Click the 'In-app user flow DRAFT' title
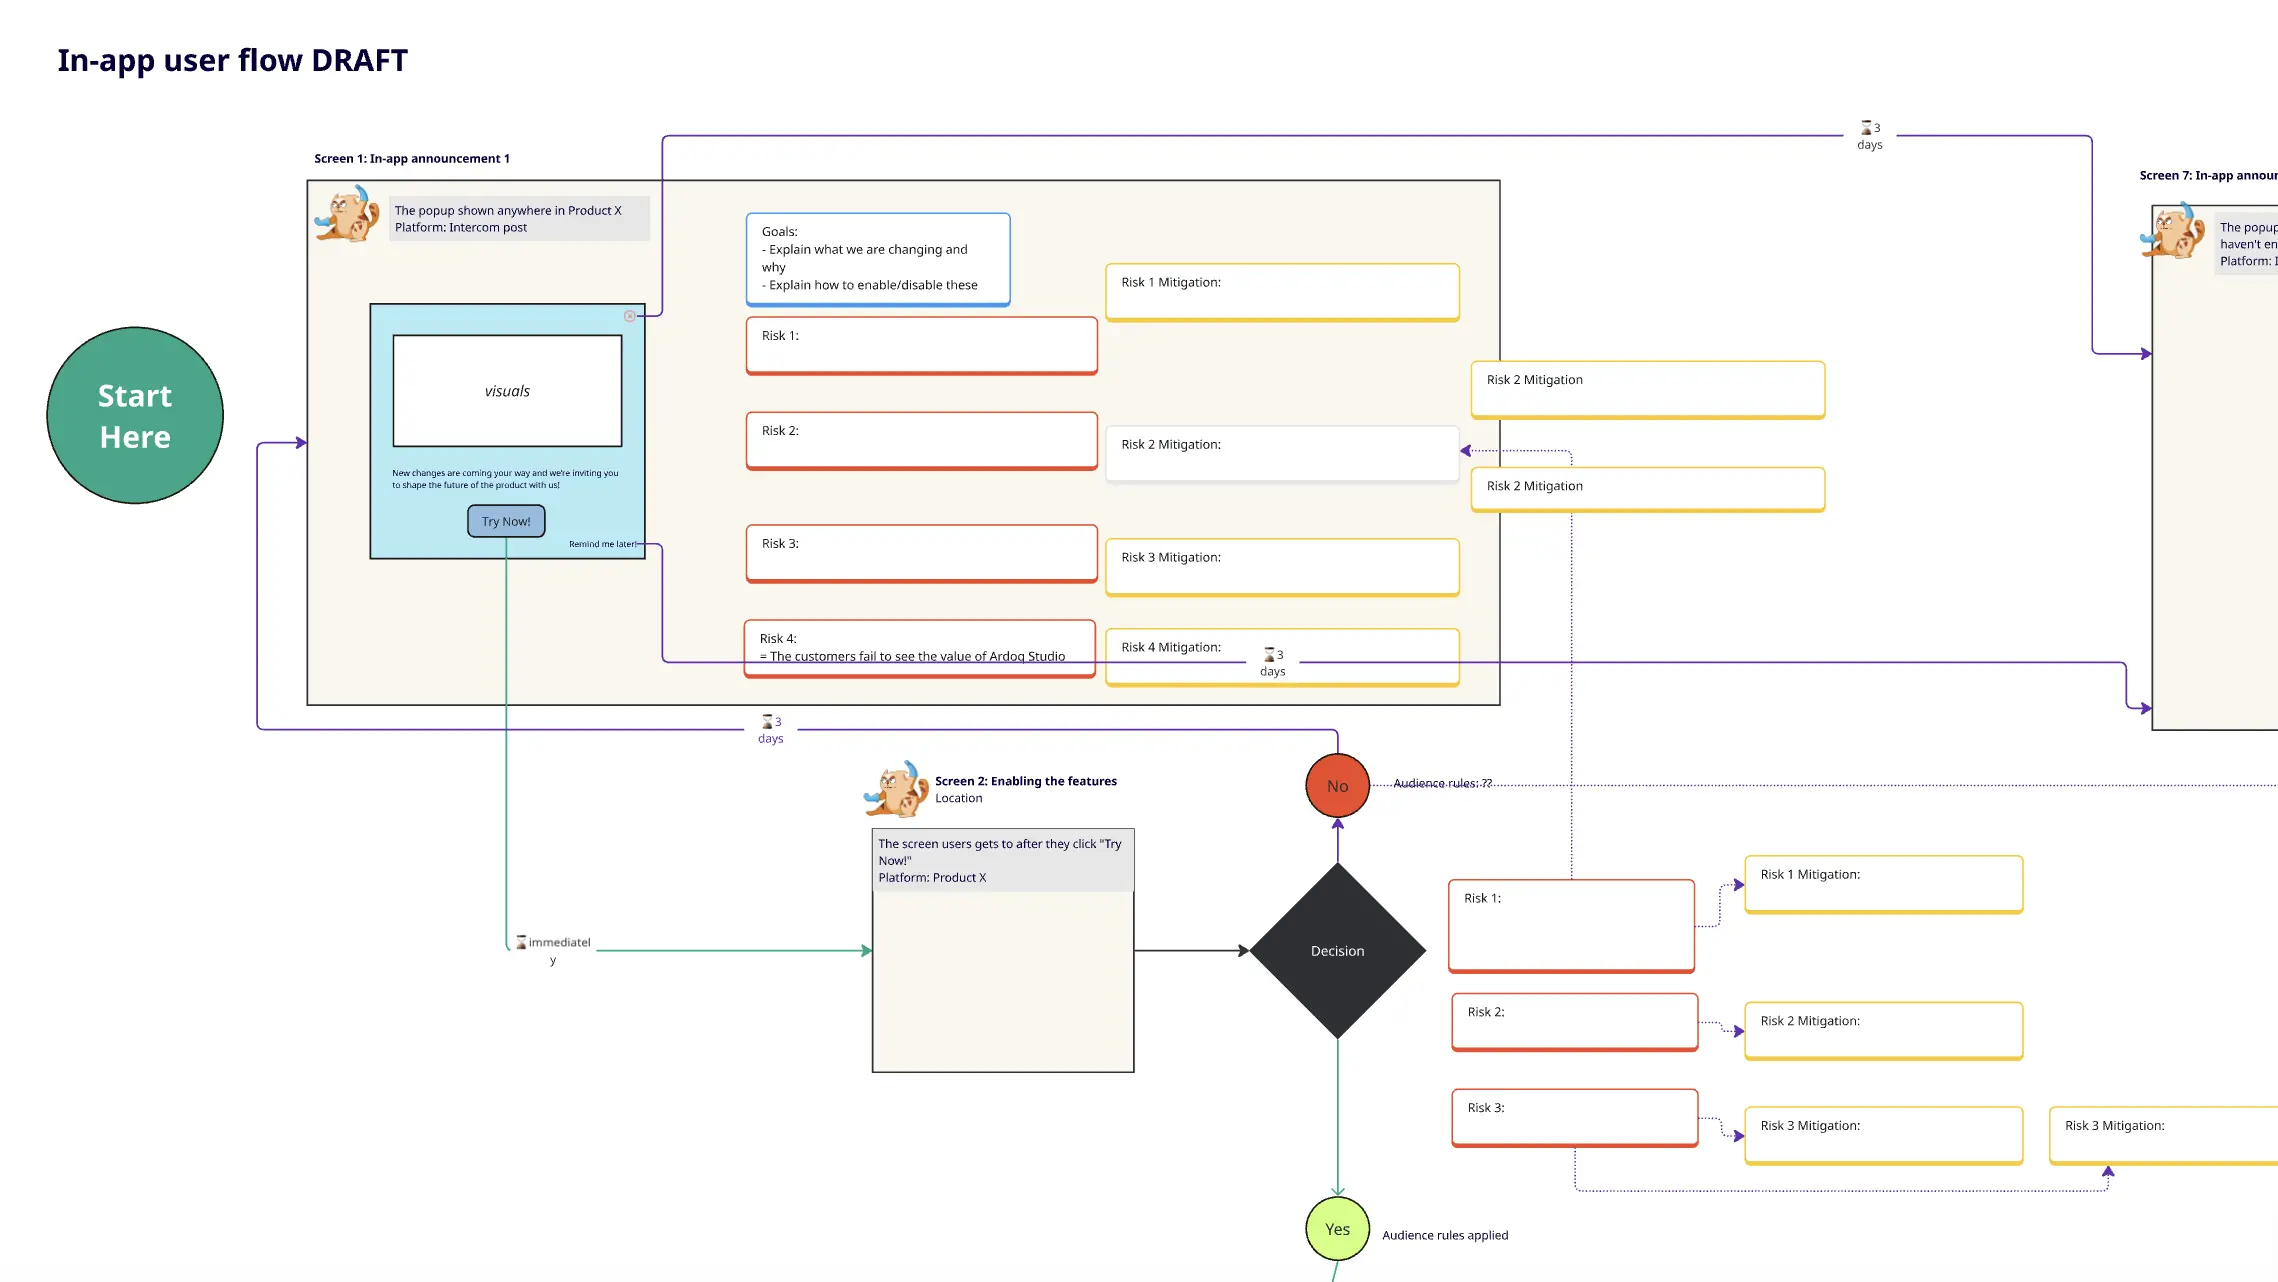 [x=232, y=60]
